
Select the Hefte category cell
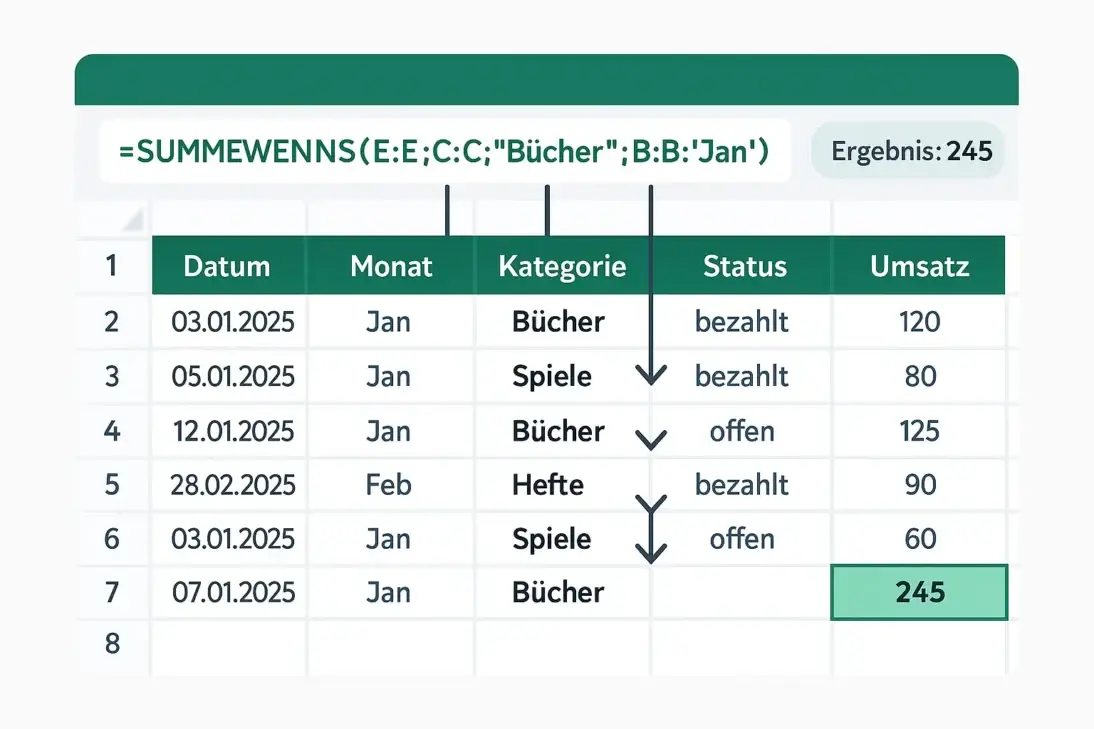pos(548,485)
